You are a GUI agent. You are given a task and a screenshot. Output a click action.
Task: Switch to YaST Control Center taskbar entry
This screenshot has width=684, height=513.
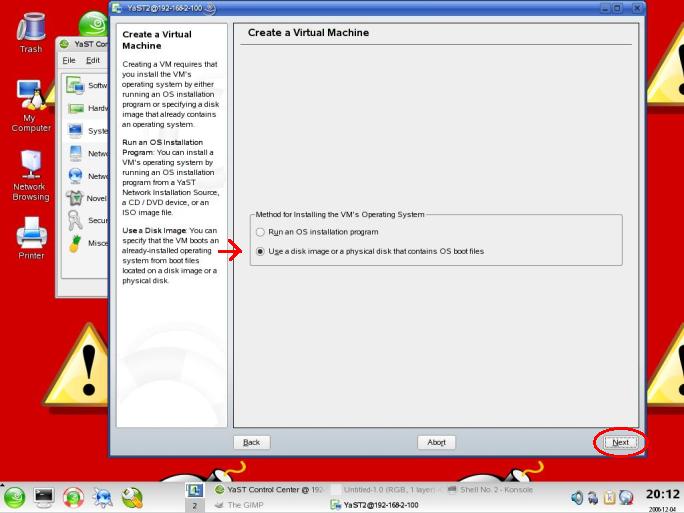[x=270, y=490]
